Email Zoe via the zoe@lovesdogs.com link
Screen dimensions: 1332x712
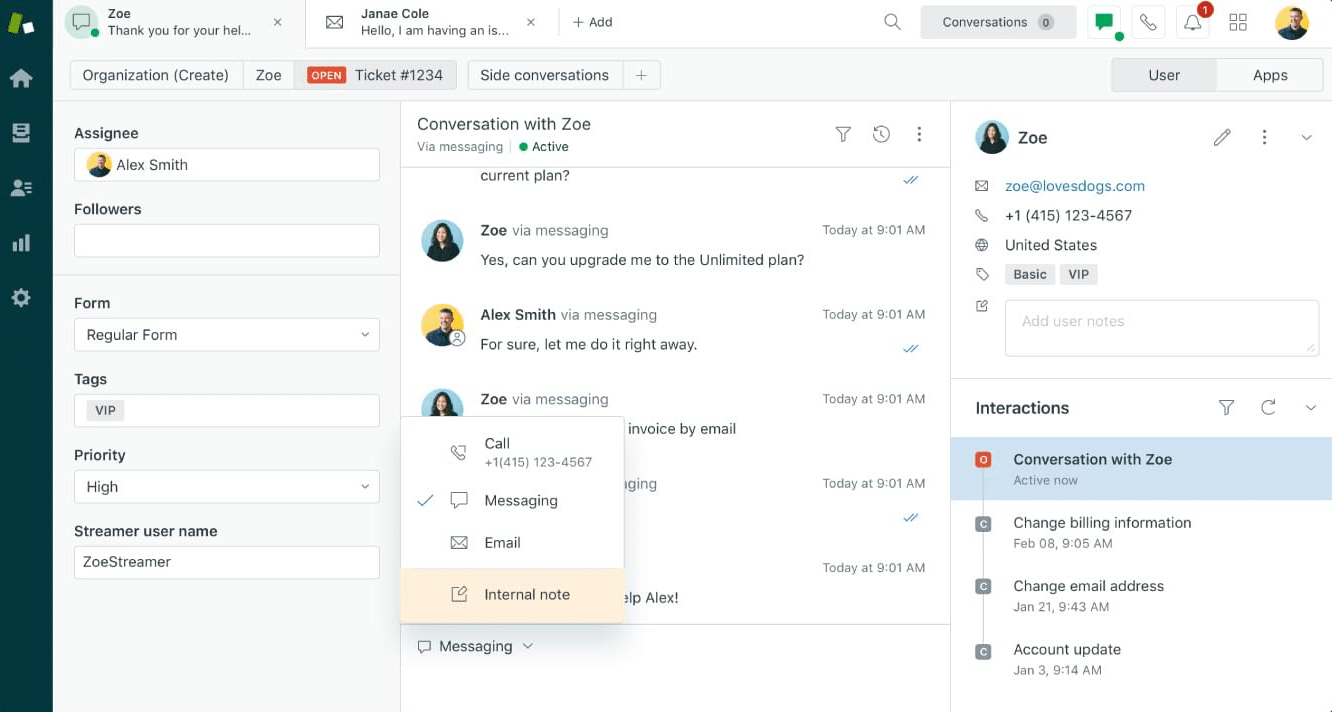1075,186
